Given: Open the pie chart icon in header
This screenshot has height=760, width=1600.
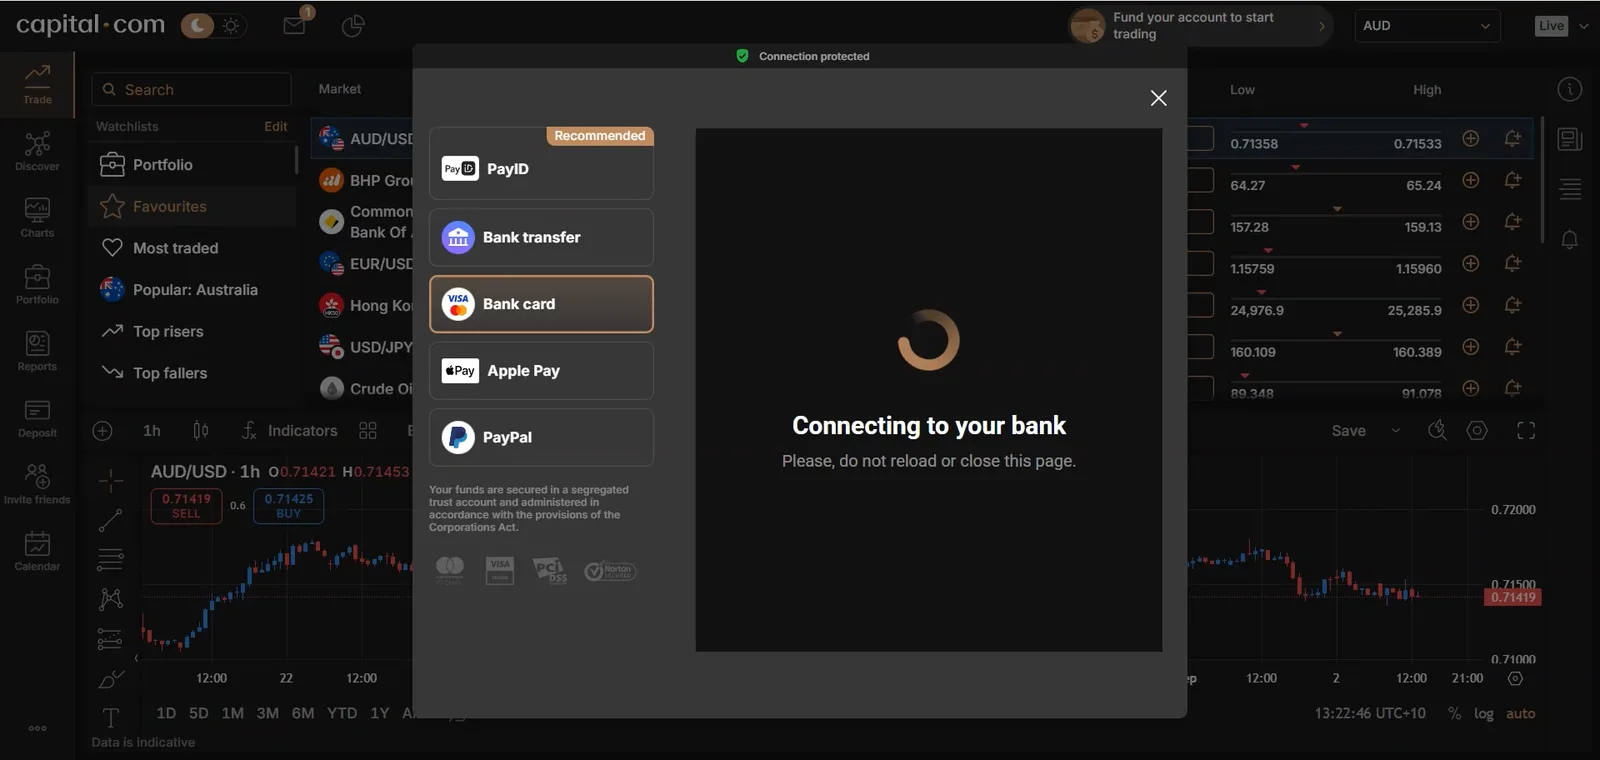Looking at the screenshot, I should (352, 26).
